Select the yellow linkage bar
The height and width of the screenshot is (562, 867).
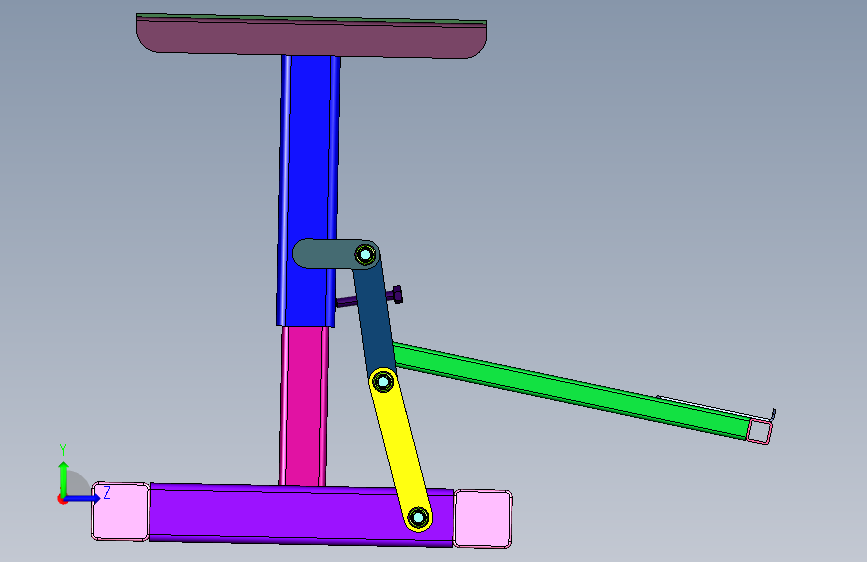tap(401, 449)
